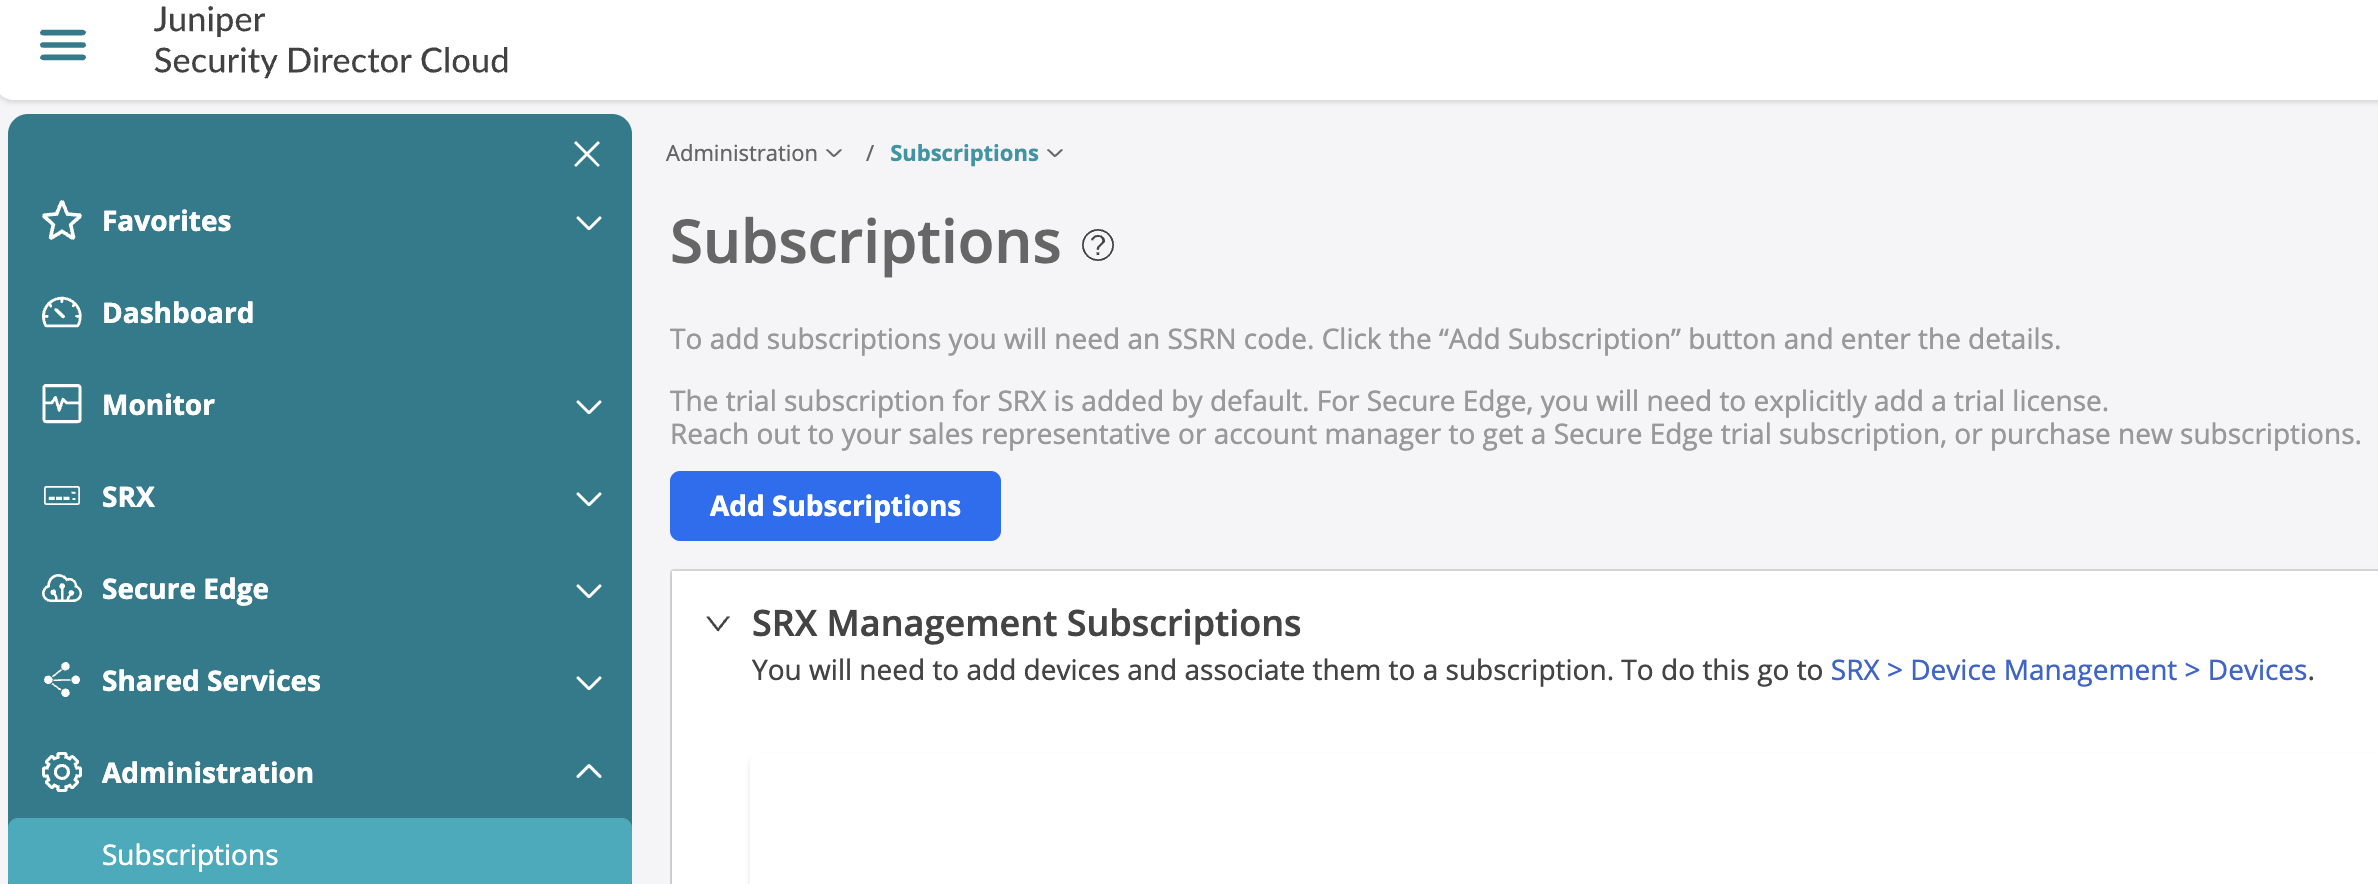
Task: Click the Add Subscriptions button
Action: click(x=835, y=506)
